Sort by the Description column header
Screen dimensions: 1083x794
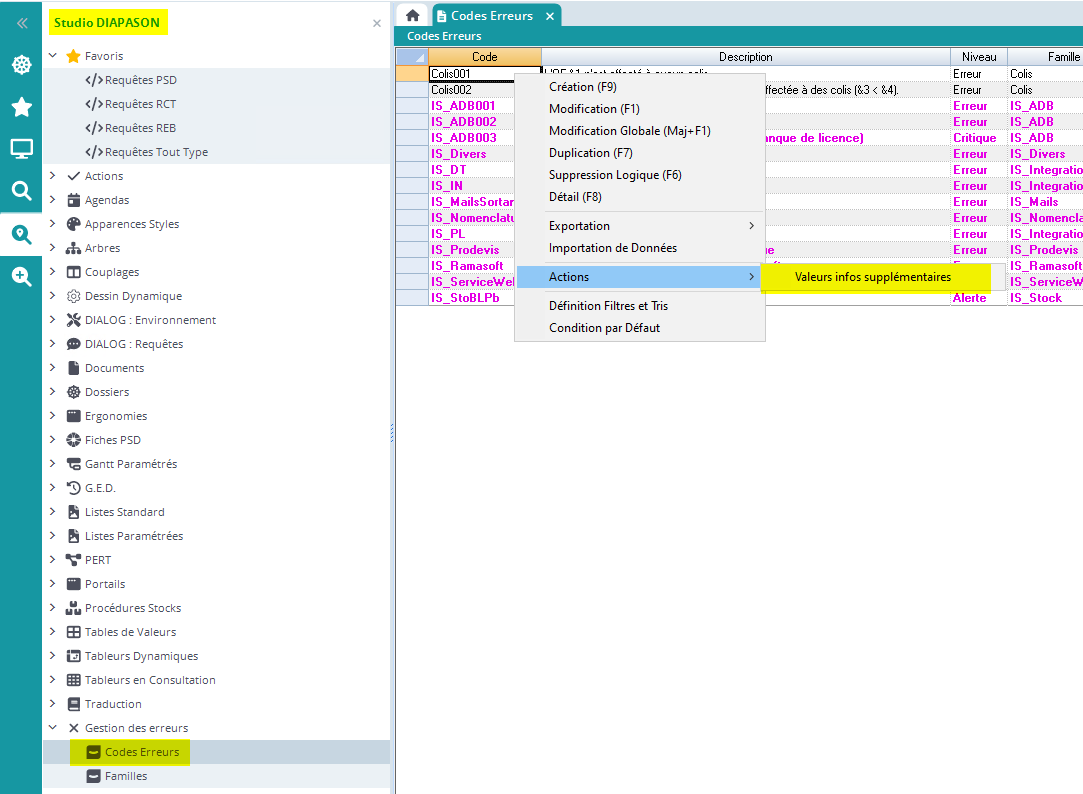745,57
